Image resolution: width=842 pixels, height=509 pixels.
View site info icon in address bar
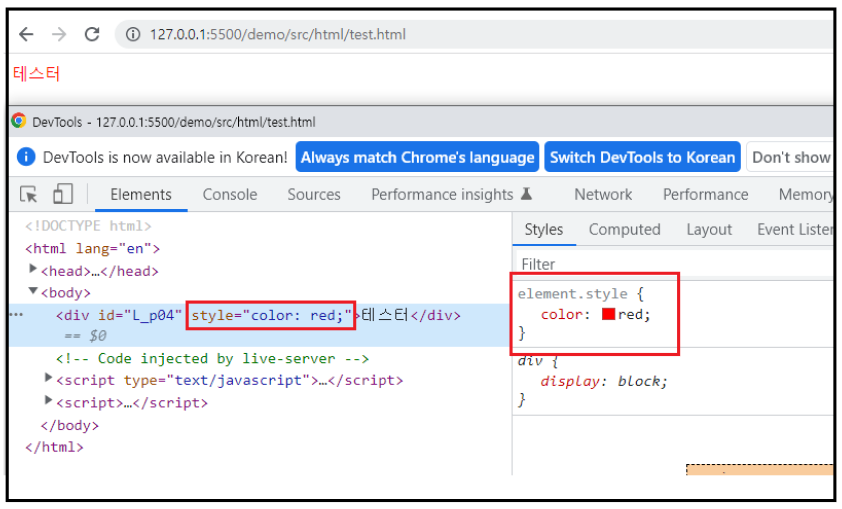(x=133, y=34)
